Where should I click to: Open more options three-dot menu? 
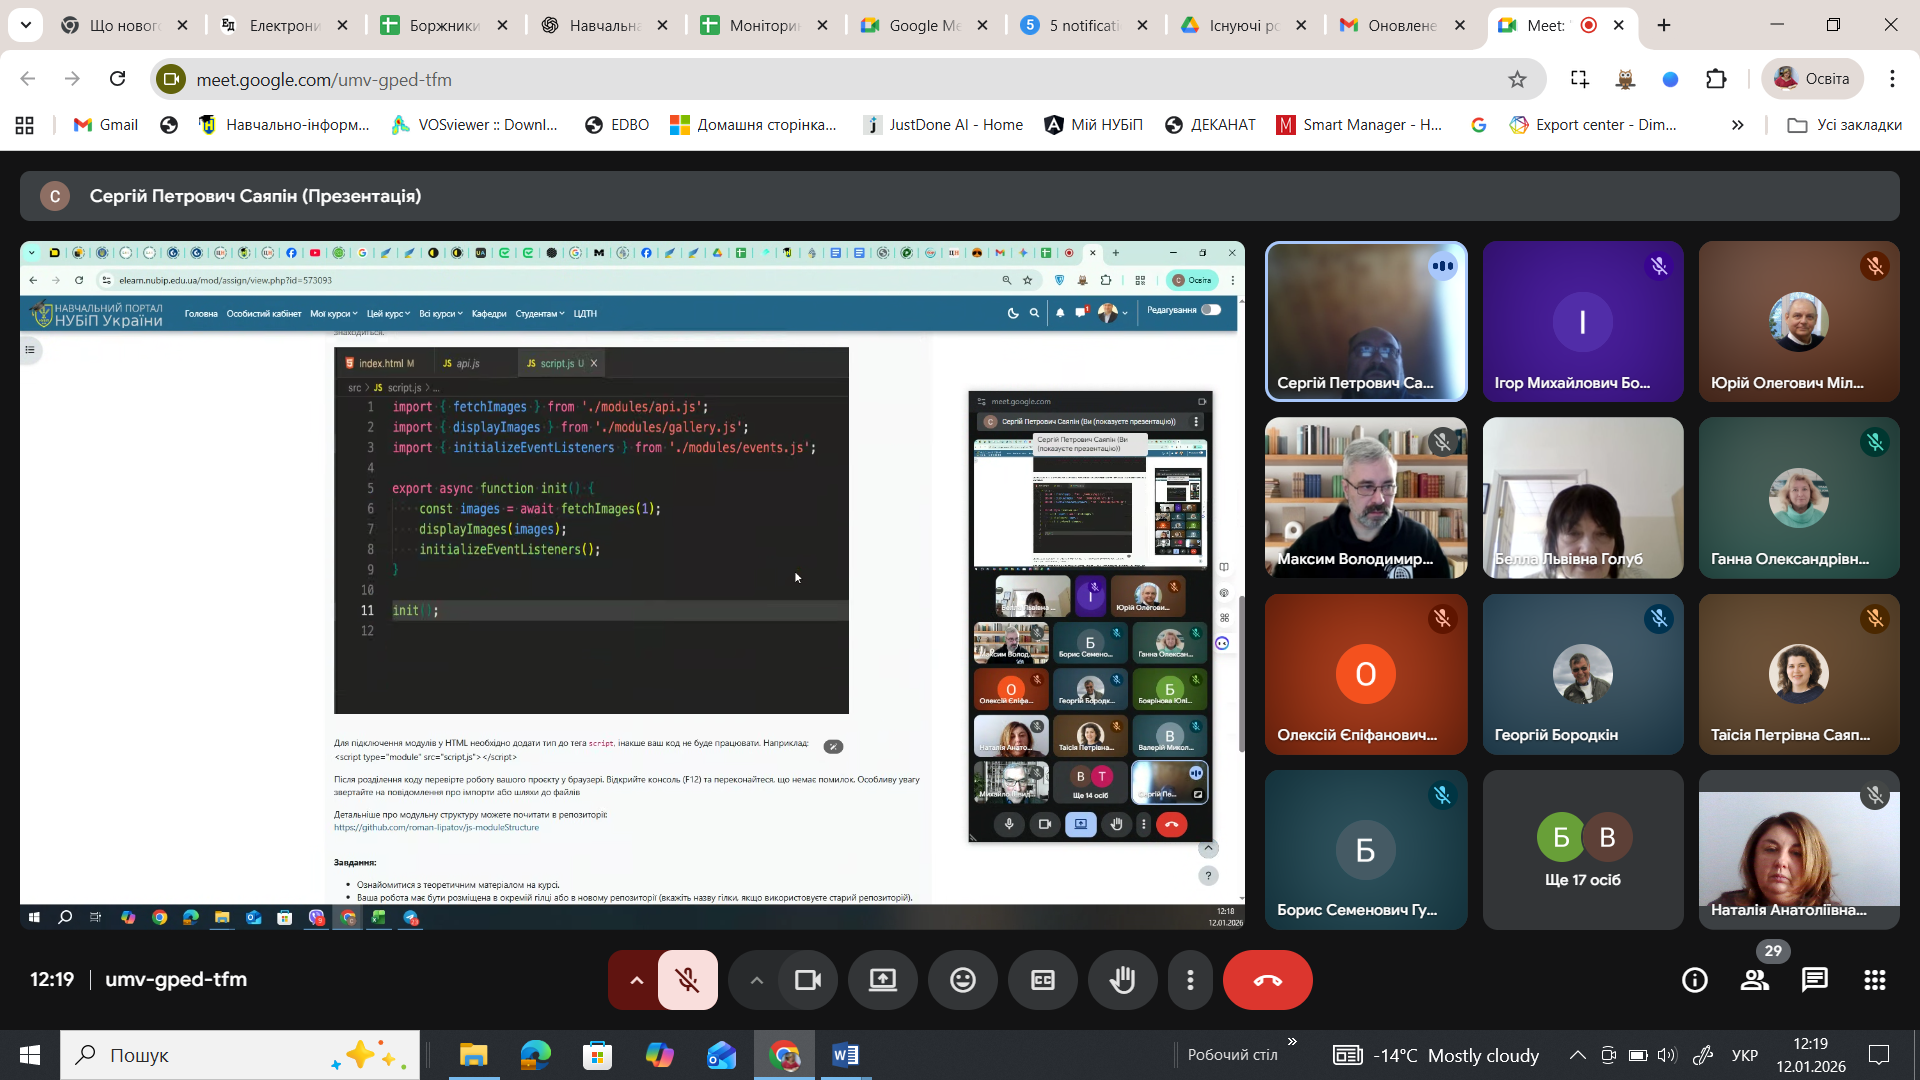1190,980
